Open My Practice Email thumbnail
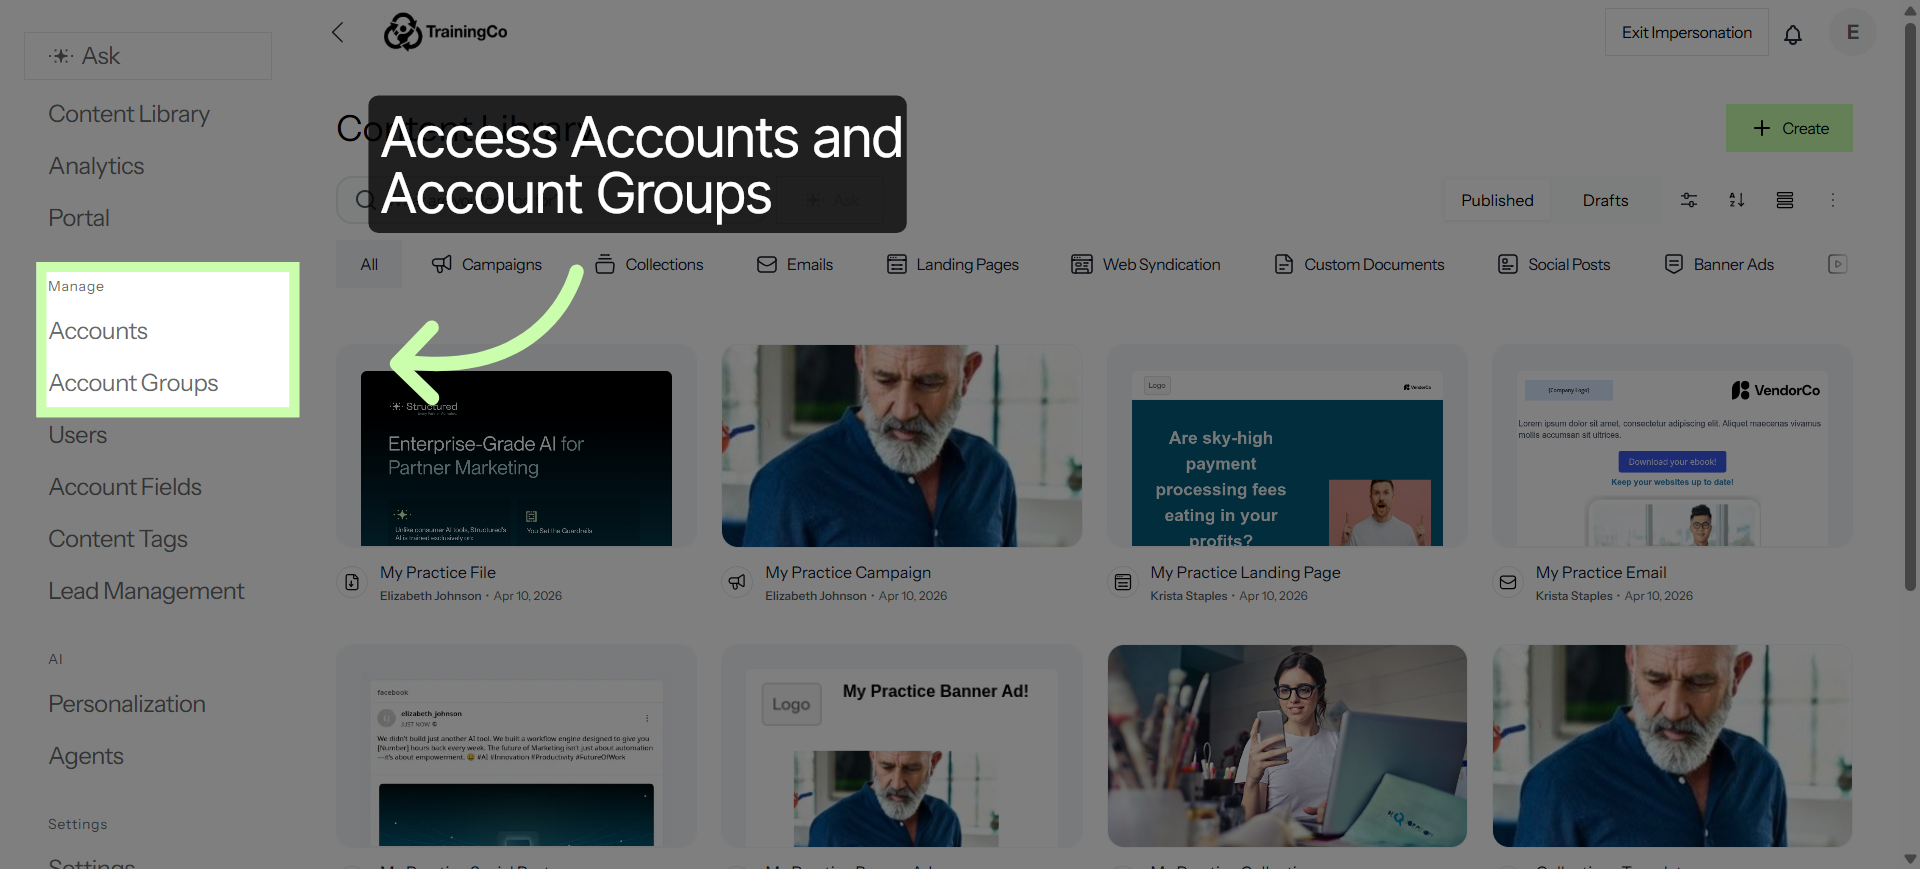Screen dimensions: 1920x869 click(x=1672, y=446)
